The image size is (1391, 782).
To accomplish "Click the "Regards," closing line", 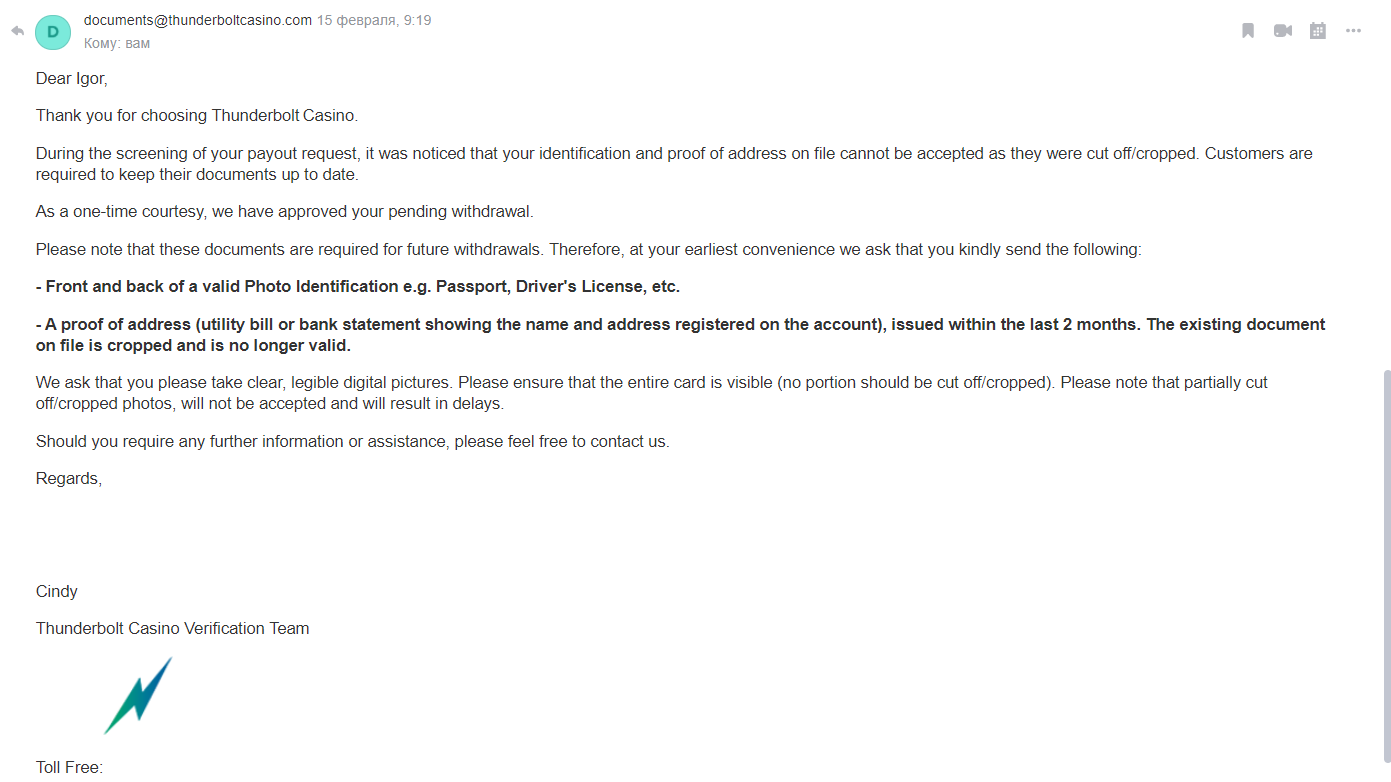I will 69,479.
